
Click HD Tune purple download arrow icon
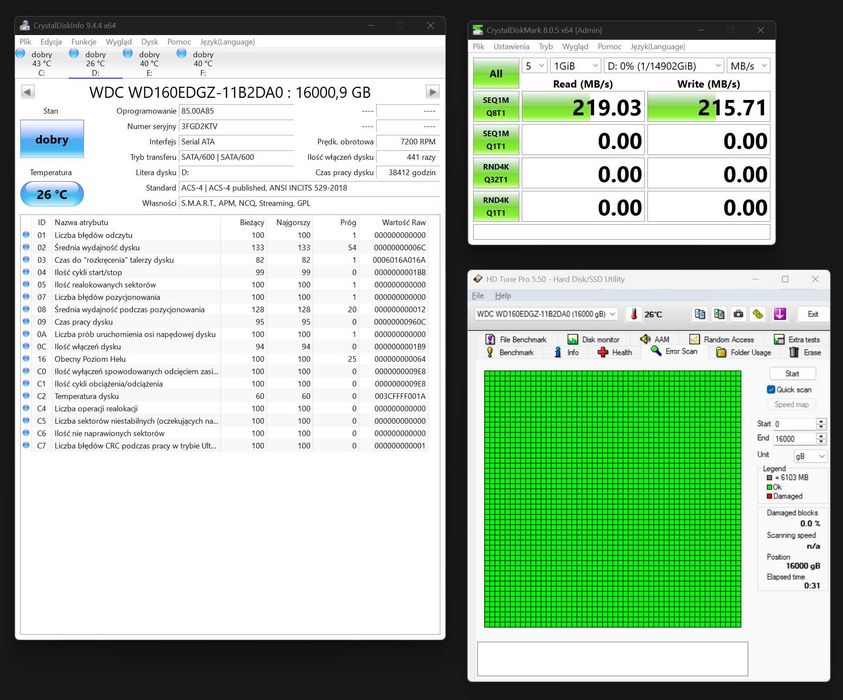pyautogui.click(x=780, y=314)
